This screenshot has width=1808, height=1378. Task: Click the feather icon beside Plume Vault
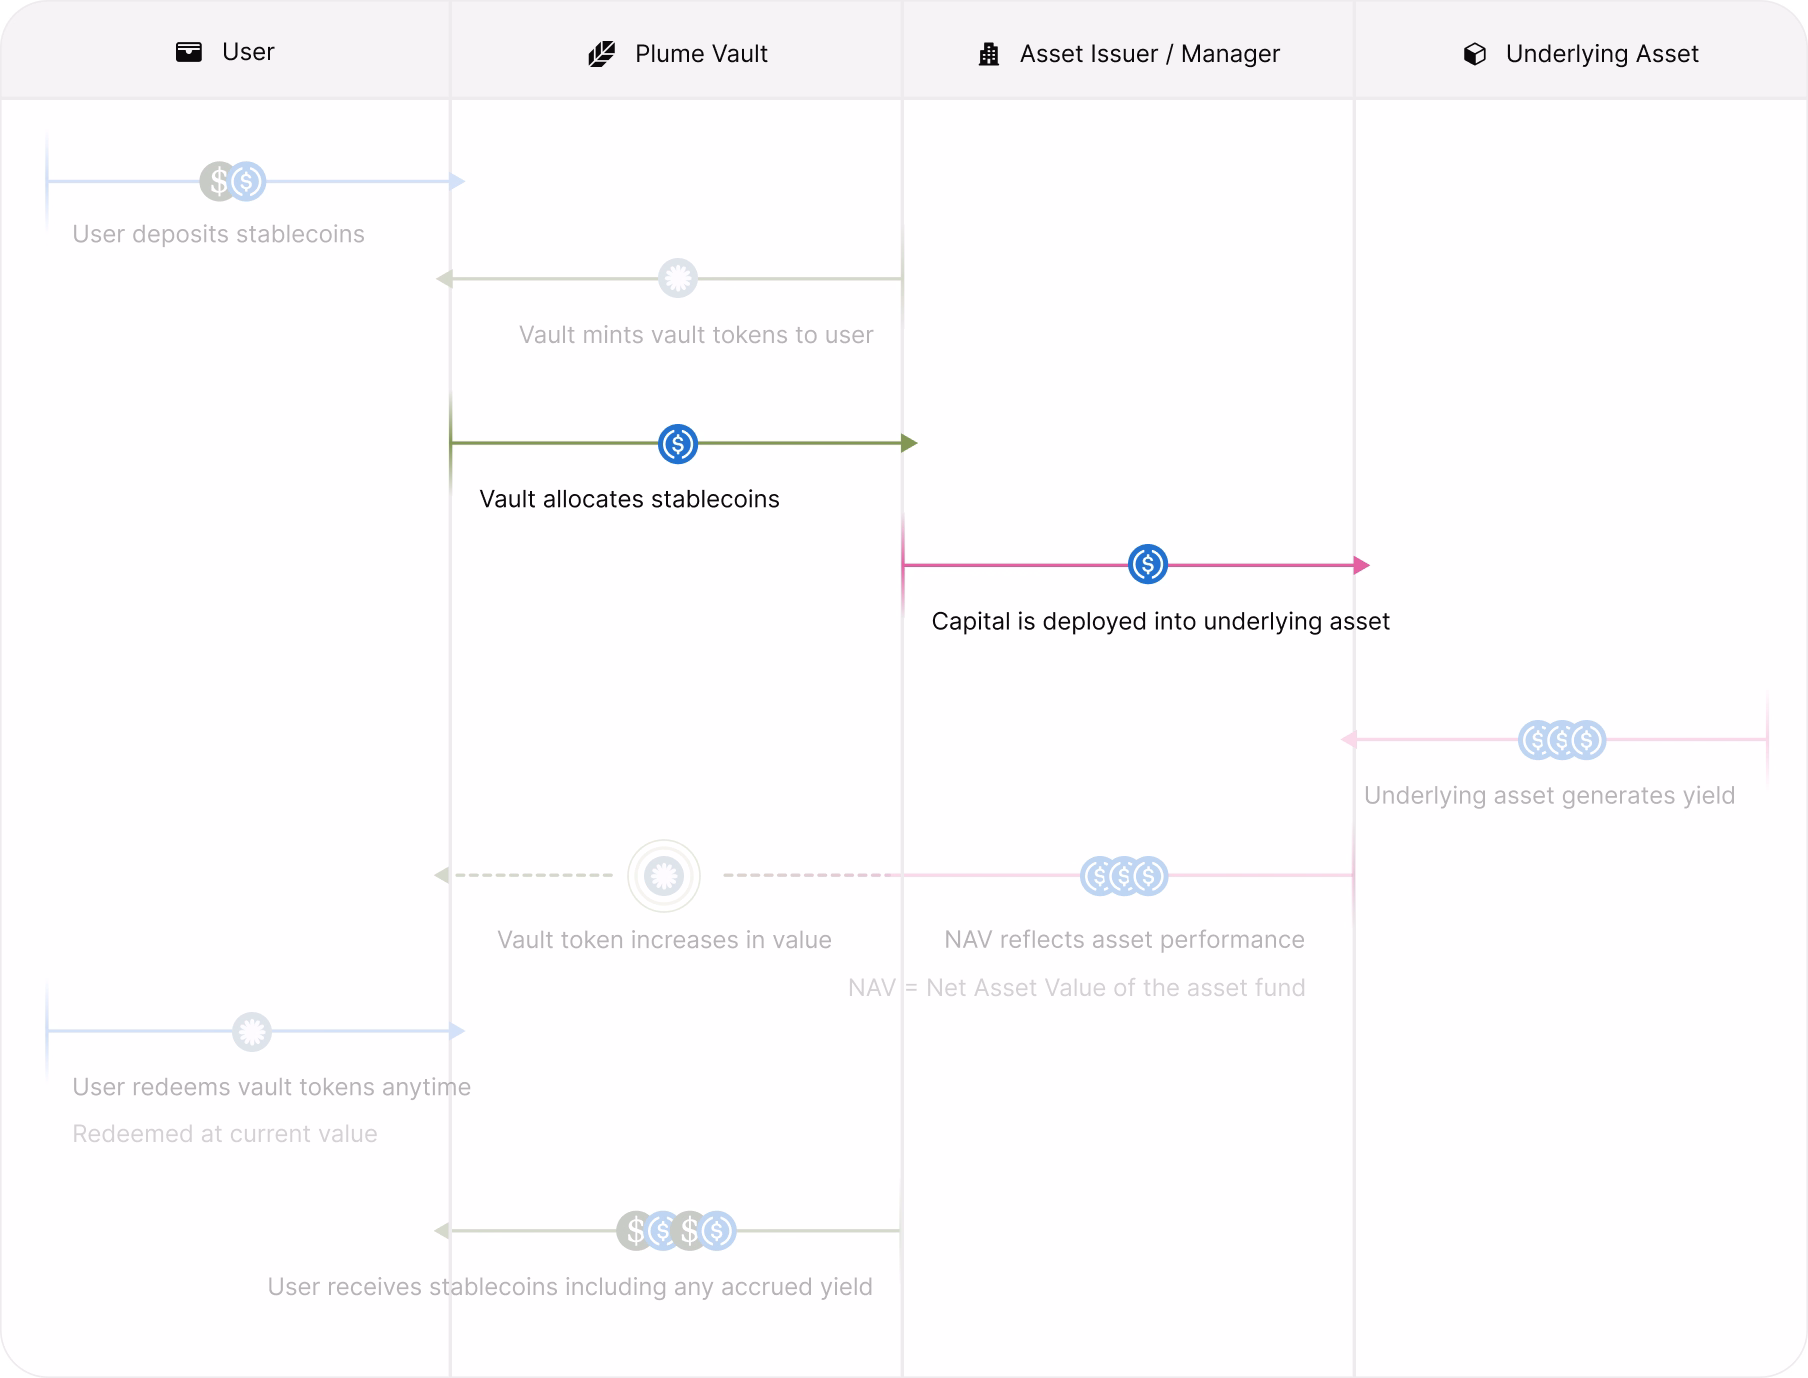(x=602, y=54)
